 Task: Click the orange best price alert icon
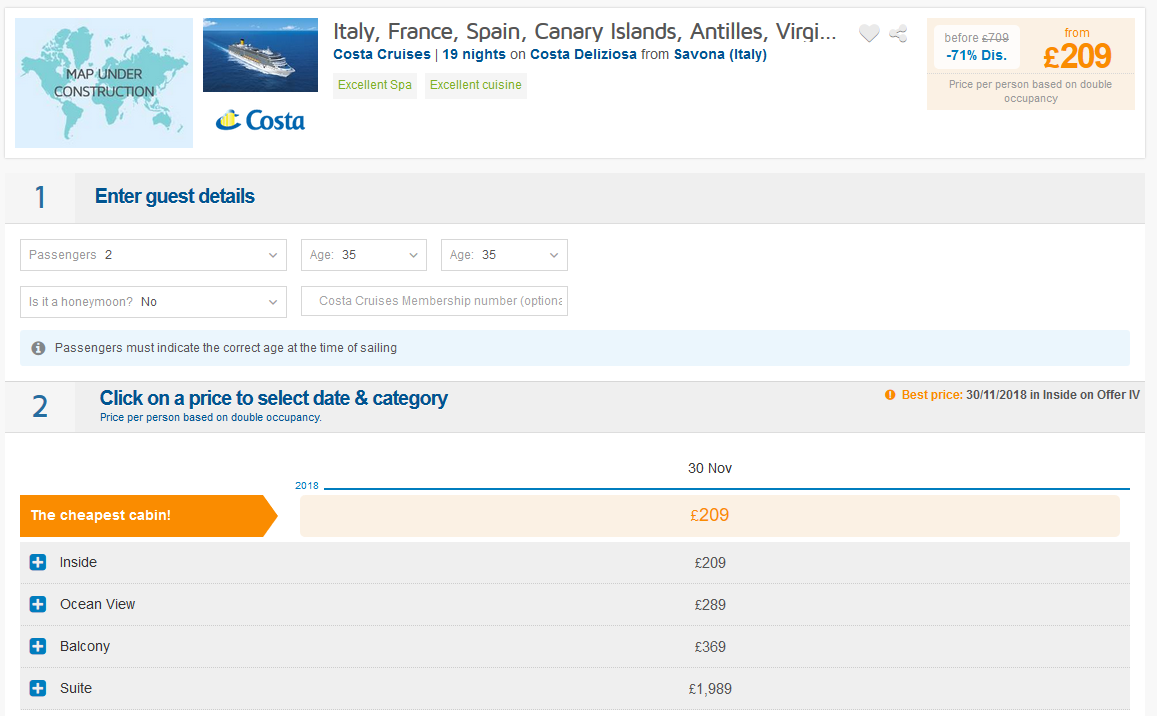click(890, 395)
